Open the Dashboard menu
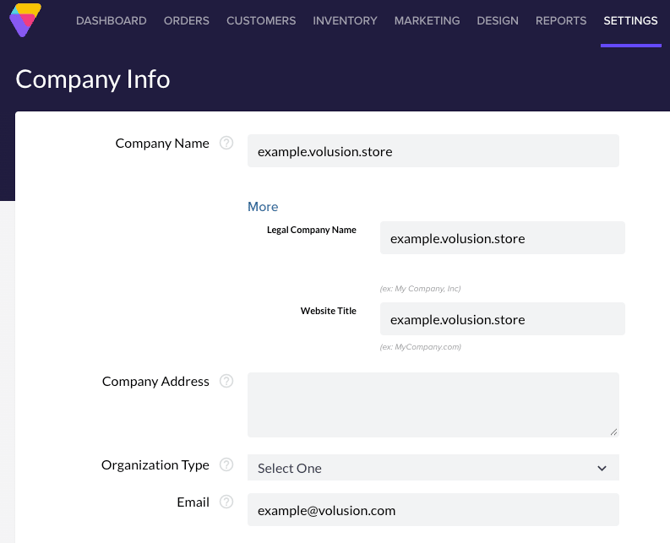The height and width of the screenshot is (543, 670). coord(111,21)
